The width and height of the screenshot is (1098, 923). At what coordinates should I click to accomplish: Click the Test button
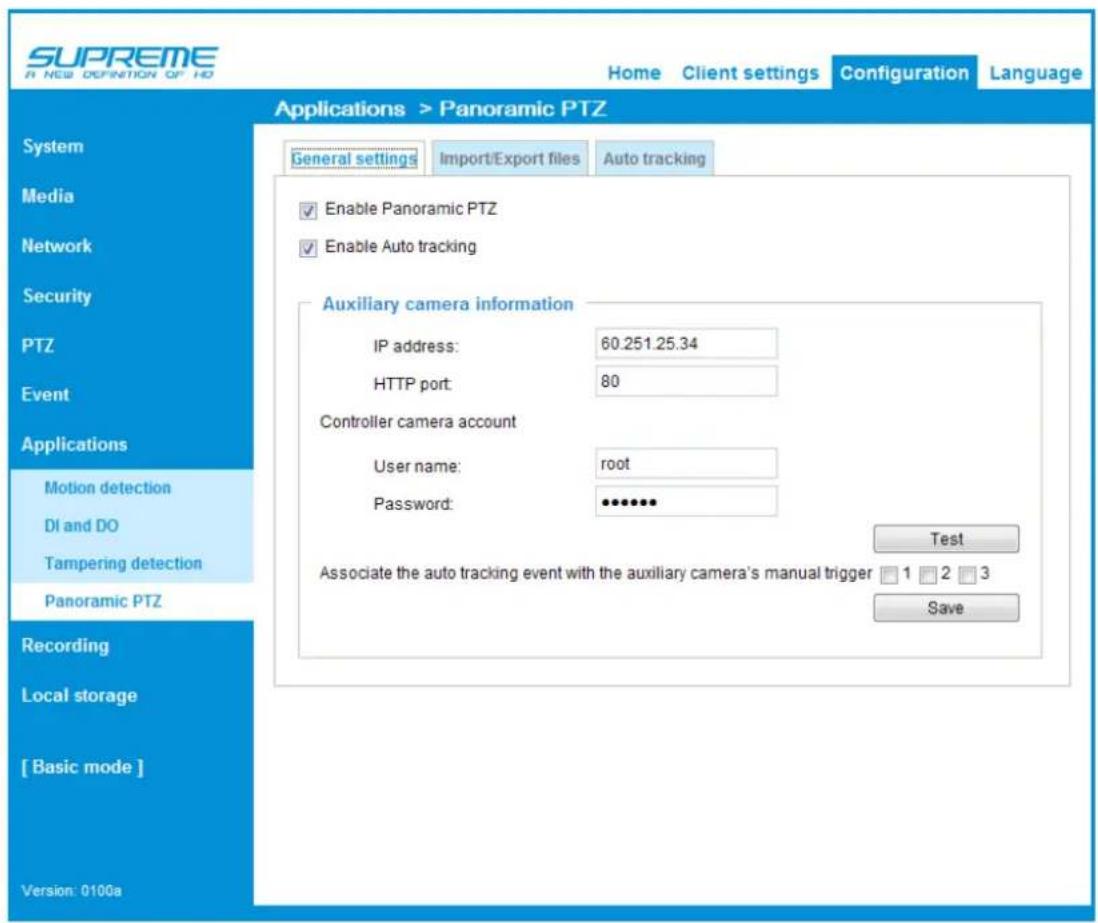pos(946,539)
